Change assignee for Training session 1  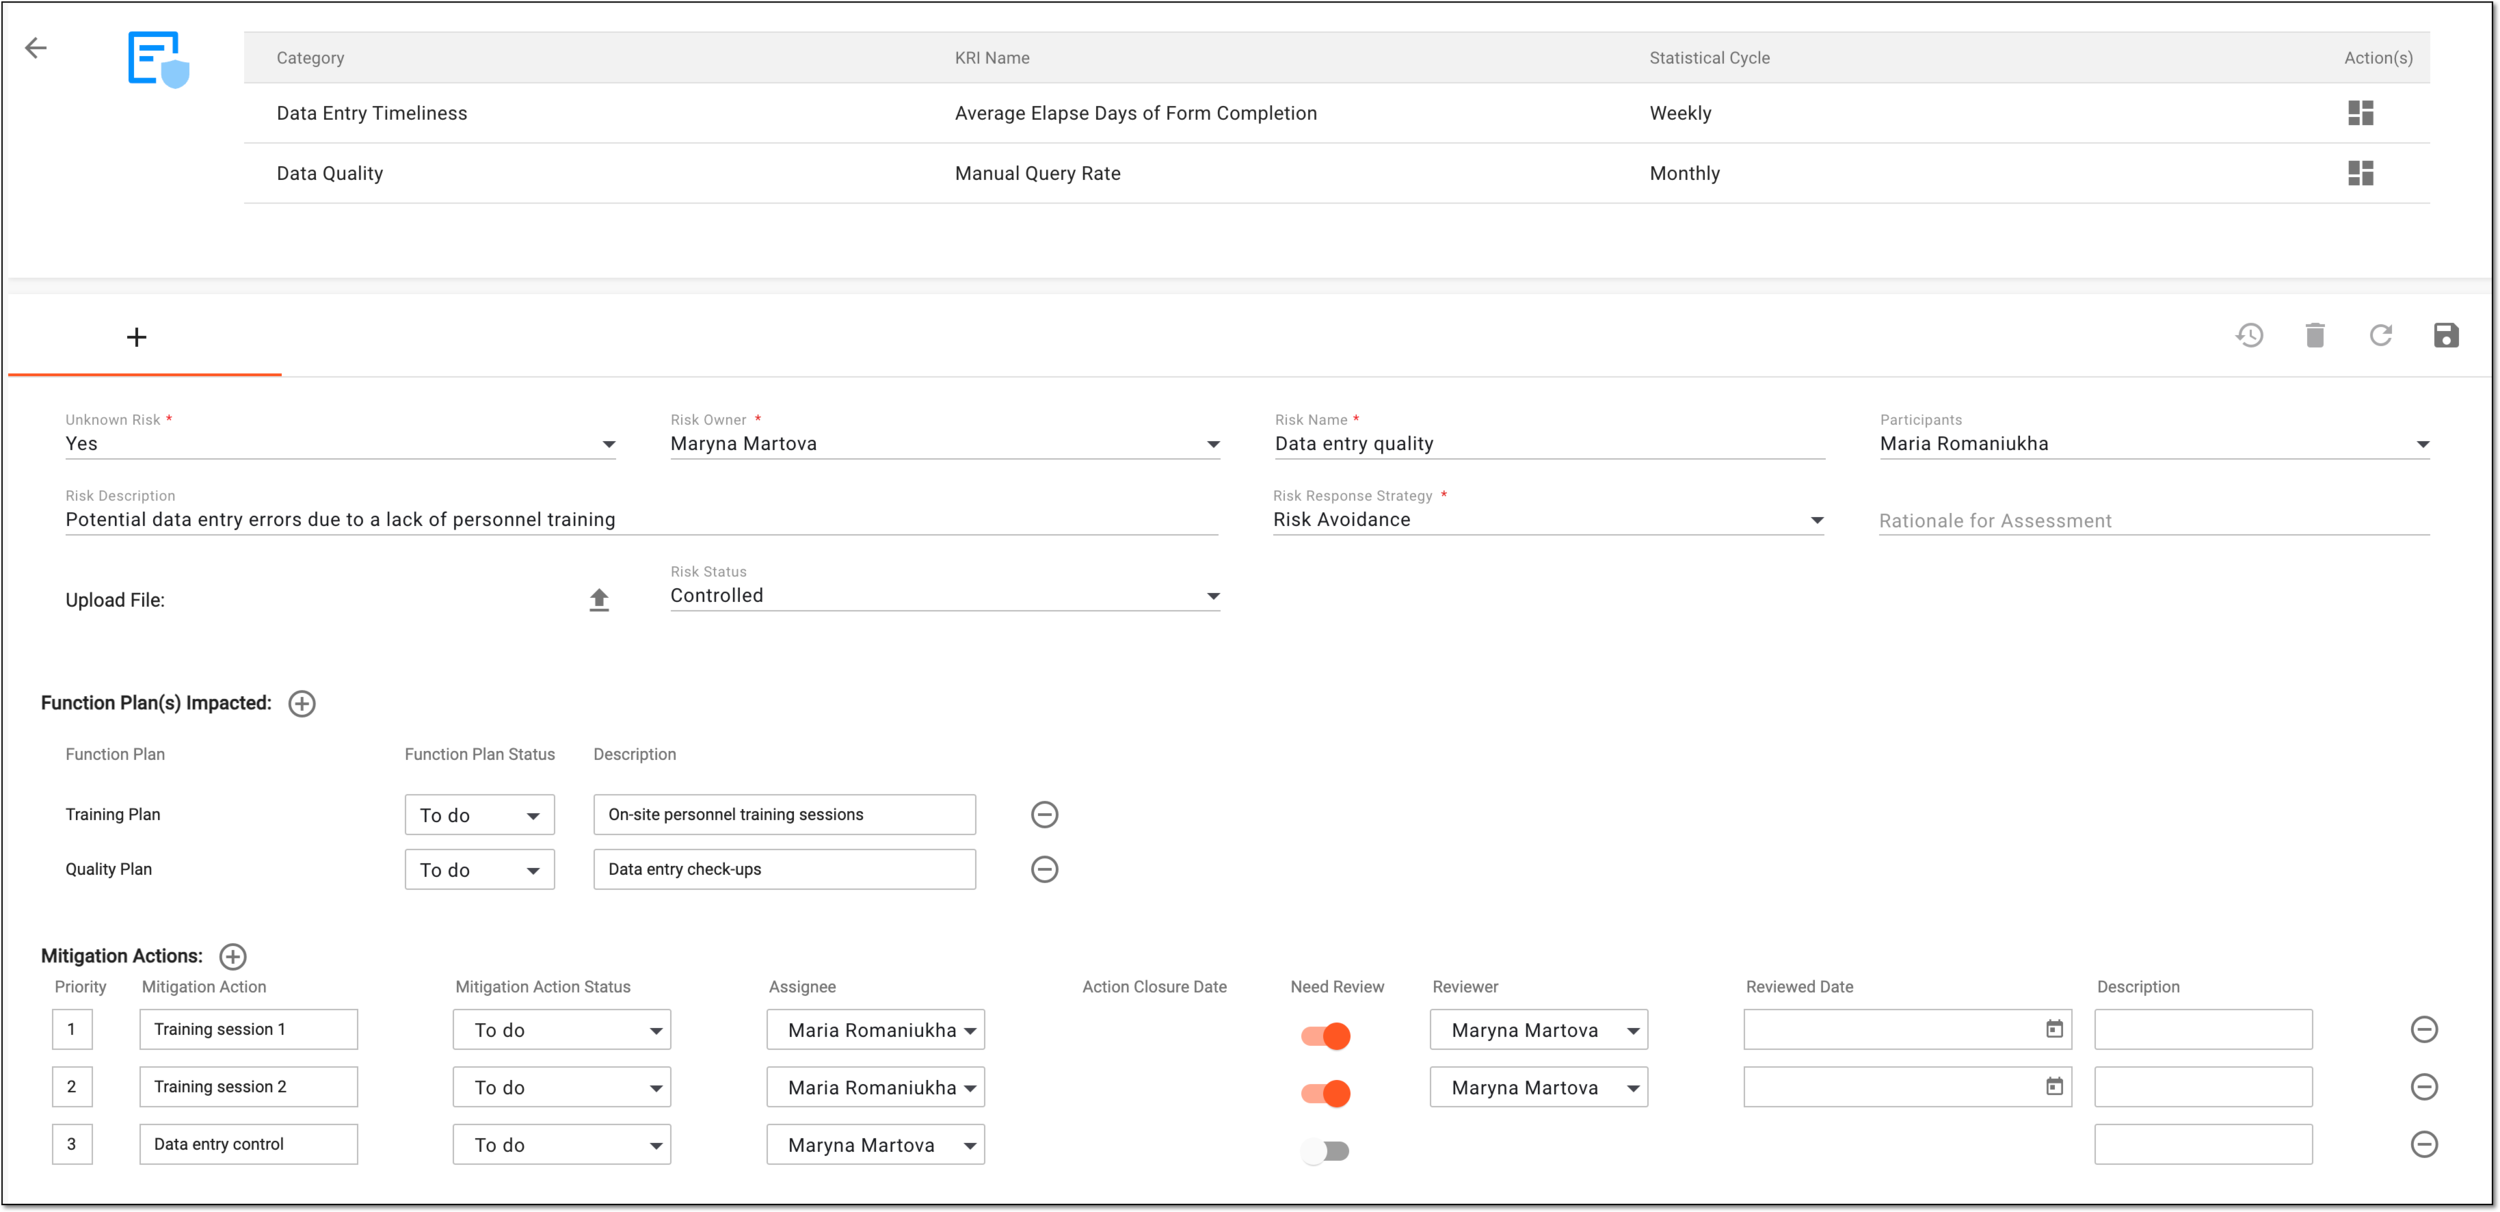876,1030
